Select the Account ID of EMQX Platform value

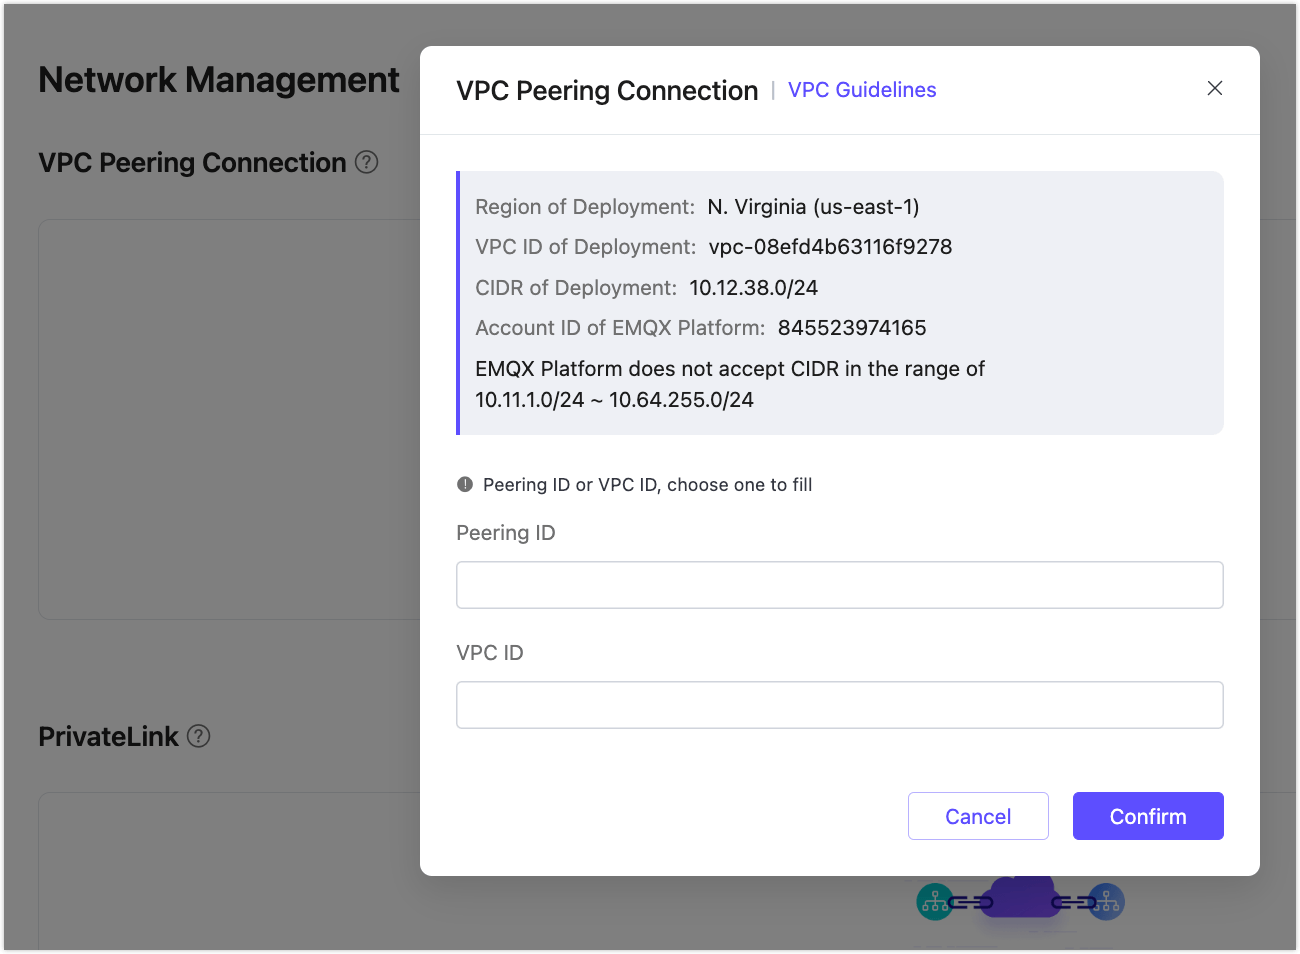pyautogui.click(x=851, y=327)
